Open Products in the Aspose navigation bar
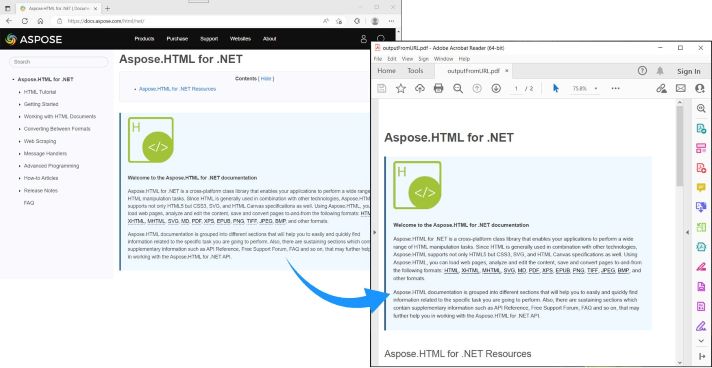 [144, 39]
